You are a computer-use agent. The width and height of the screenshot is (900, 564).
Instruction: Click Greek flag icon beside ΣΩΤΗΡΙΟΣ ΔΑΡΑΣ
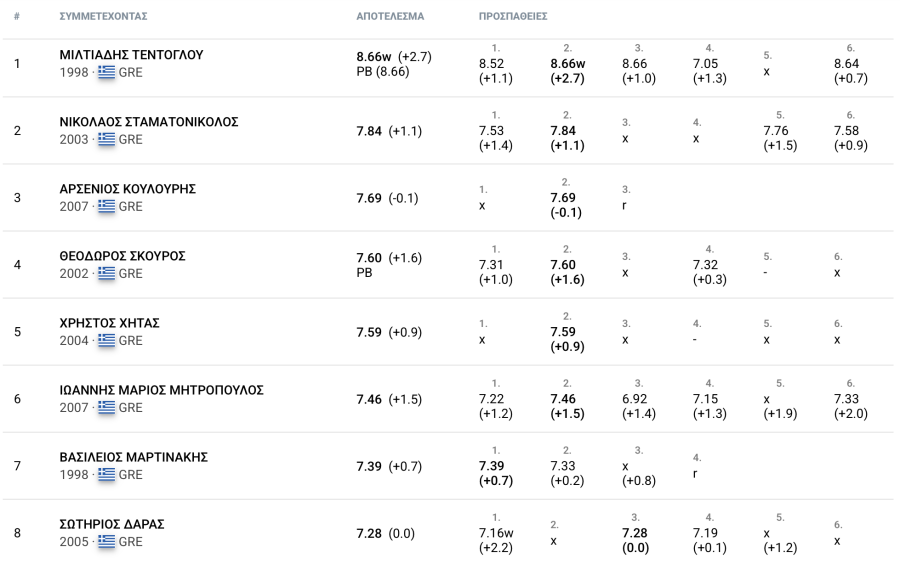pyautogui.click(x=106, y=542)
